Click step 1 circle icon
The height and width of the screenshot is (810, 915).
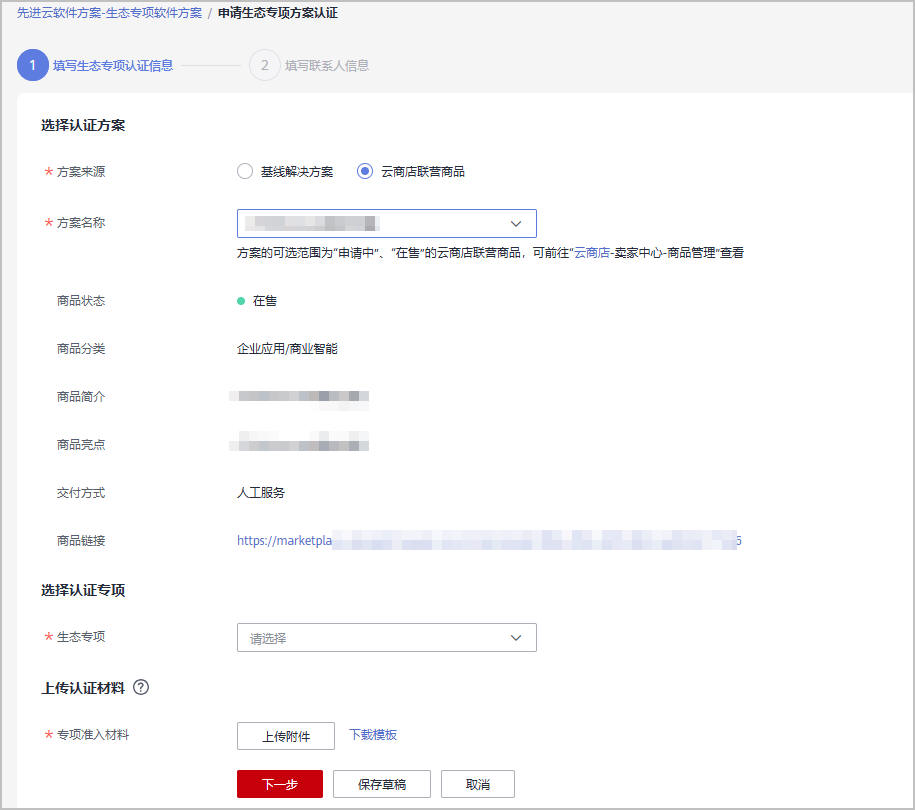(x=33, y=65)
